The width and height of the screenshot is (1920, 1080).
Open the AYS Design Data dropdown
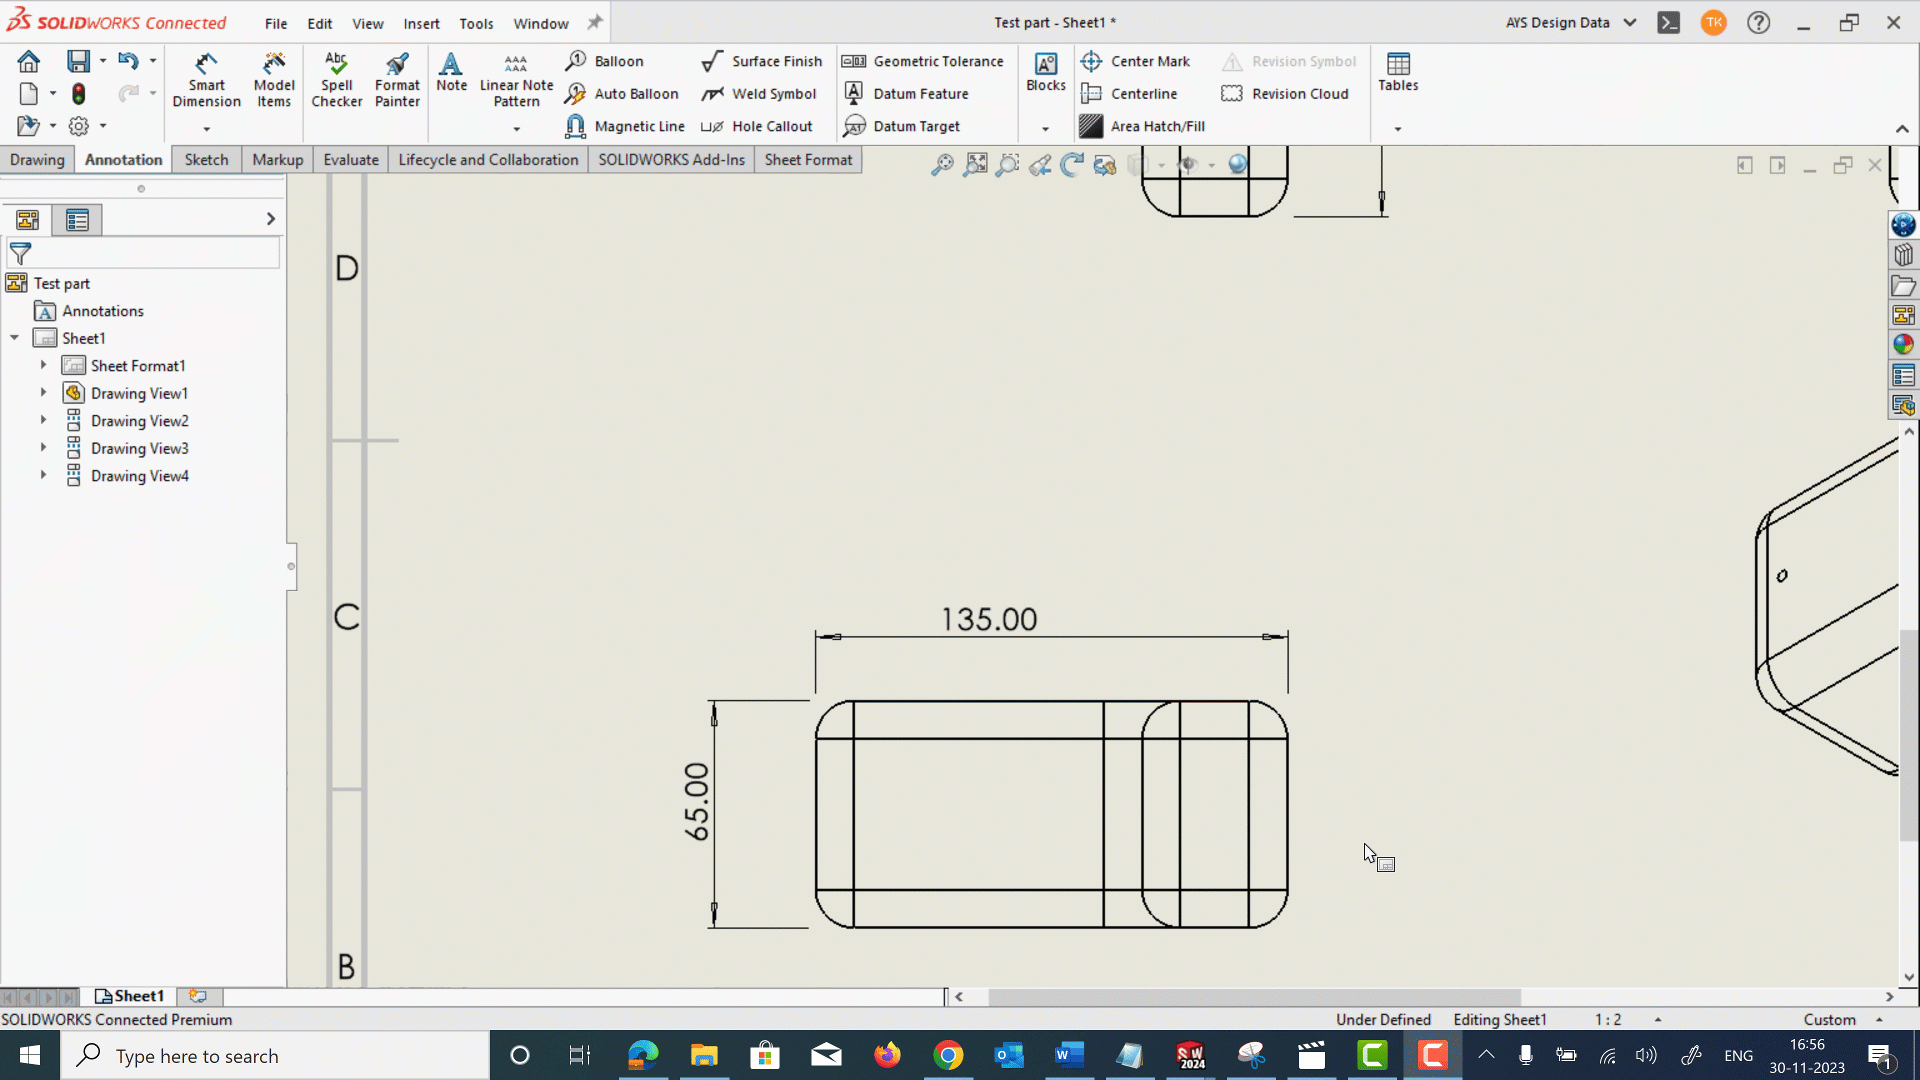click(x=1630, y=22)
